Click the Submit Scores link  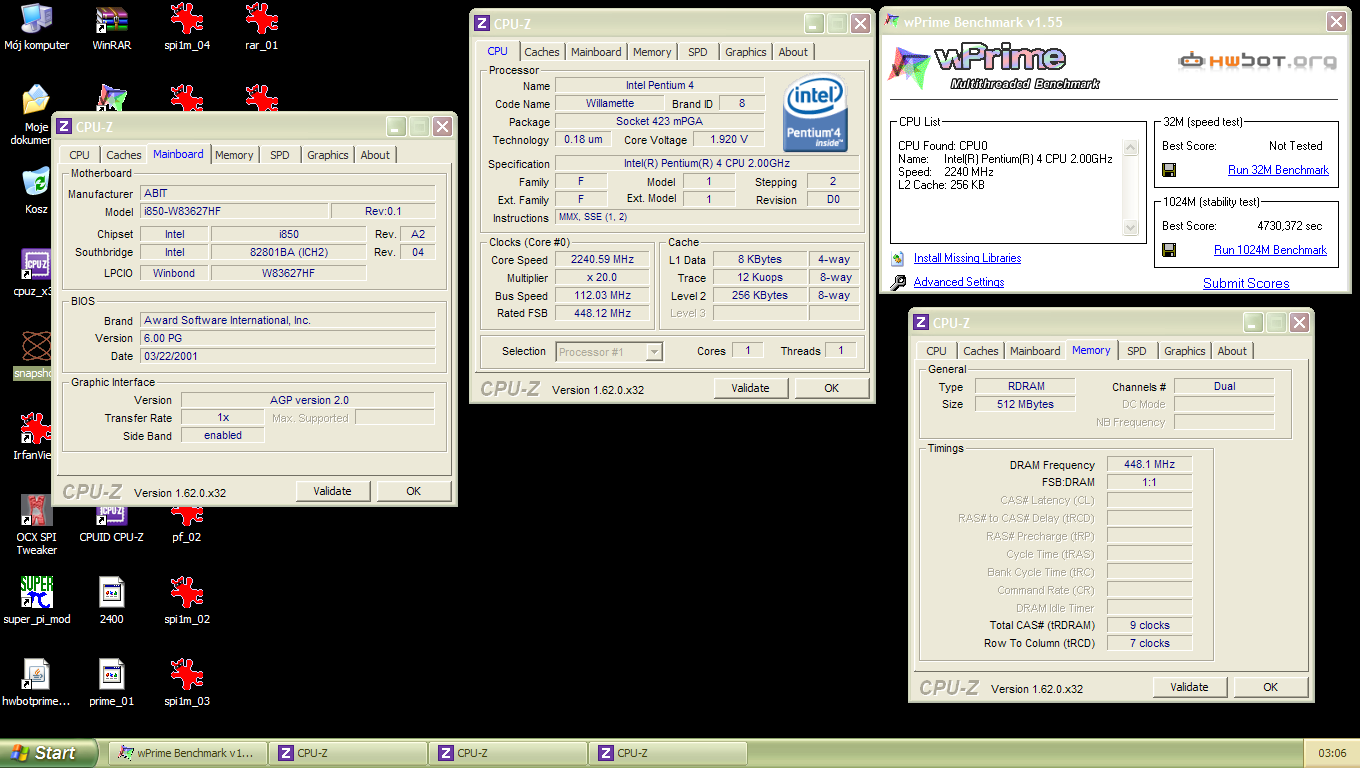coord(1246,283)
